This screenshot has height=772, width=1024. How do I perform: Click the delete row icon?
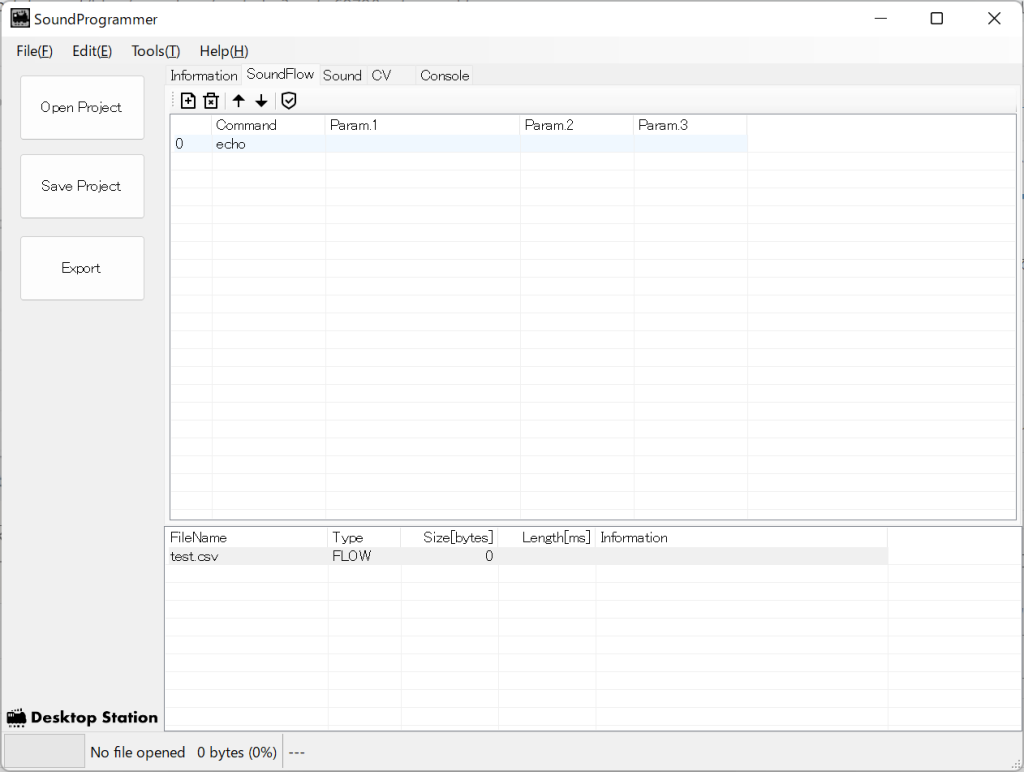point(211,100)
